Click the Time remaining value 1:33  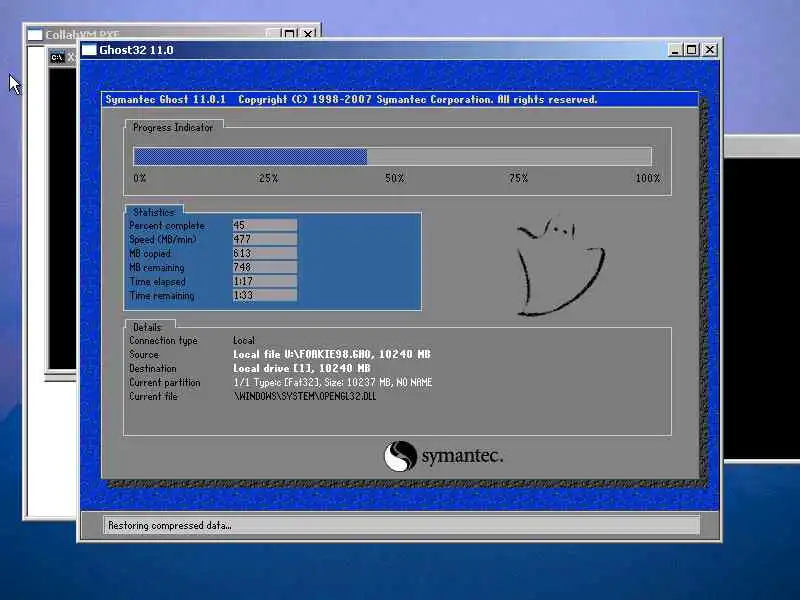[265, 295]
